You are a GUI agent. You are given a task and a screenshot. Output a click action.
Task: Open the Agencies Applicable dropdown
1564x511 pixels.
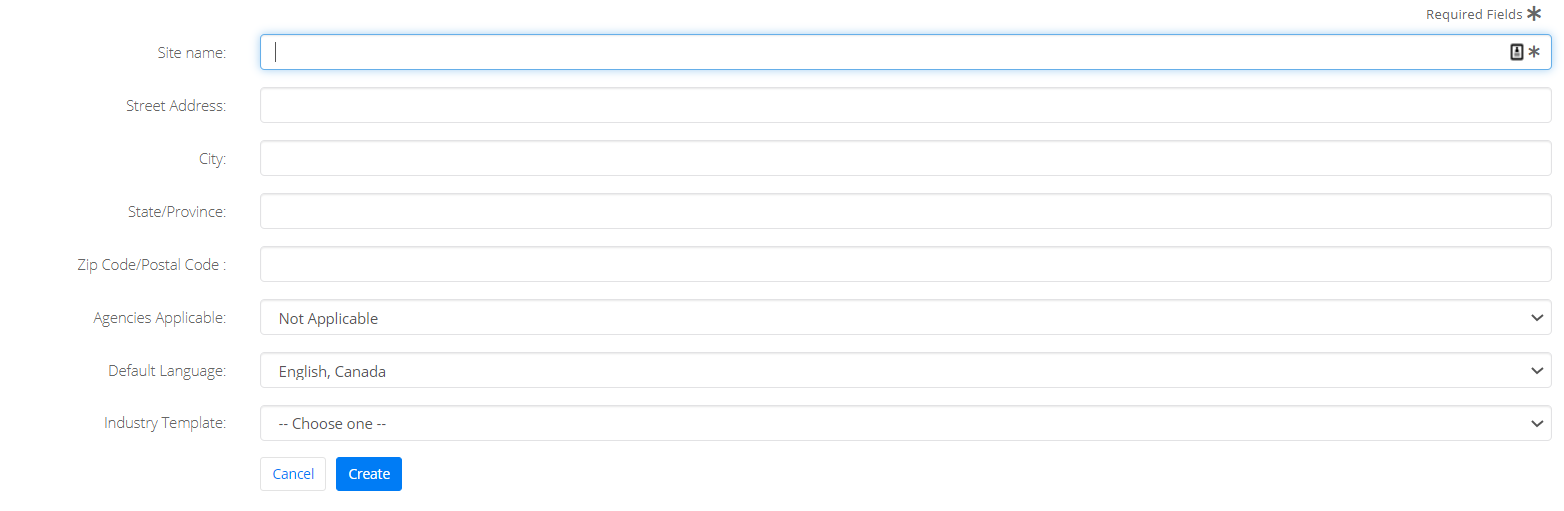[x=906, y=317]
